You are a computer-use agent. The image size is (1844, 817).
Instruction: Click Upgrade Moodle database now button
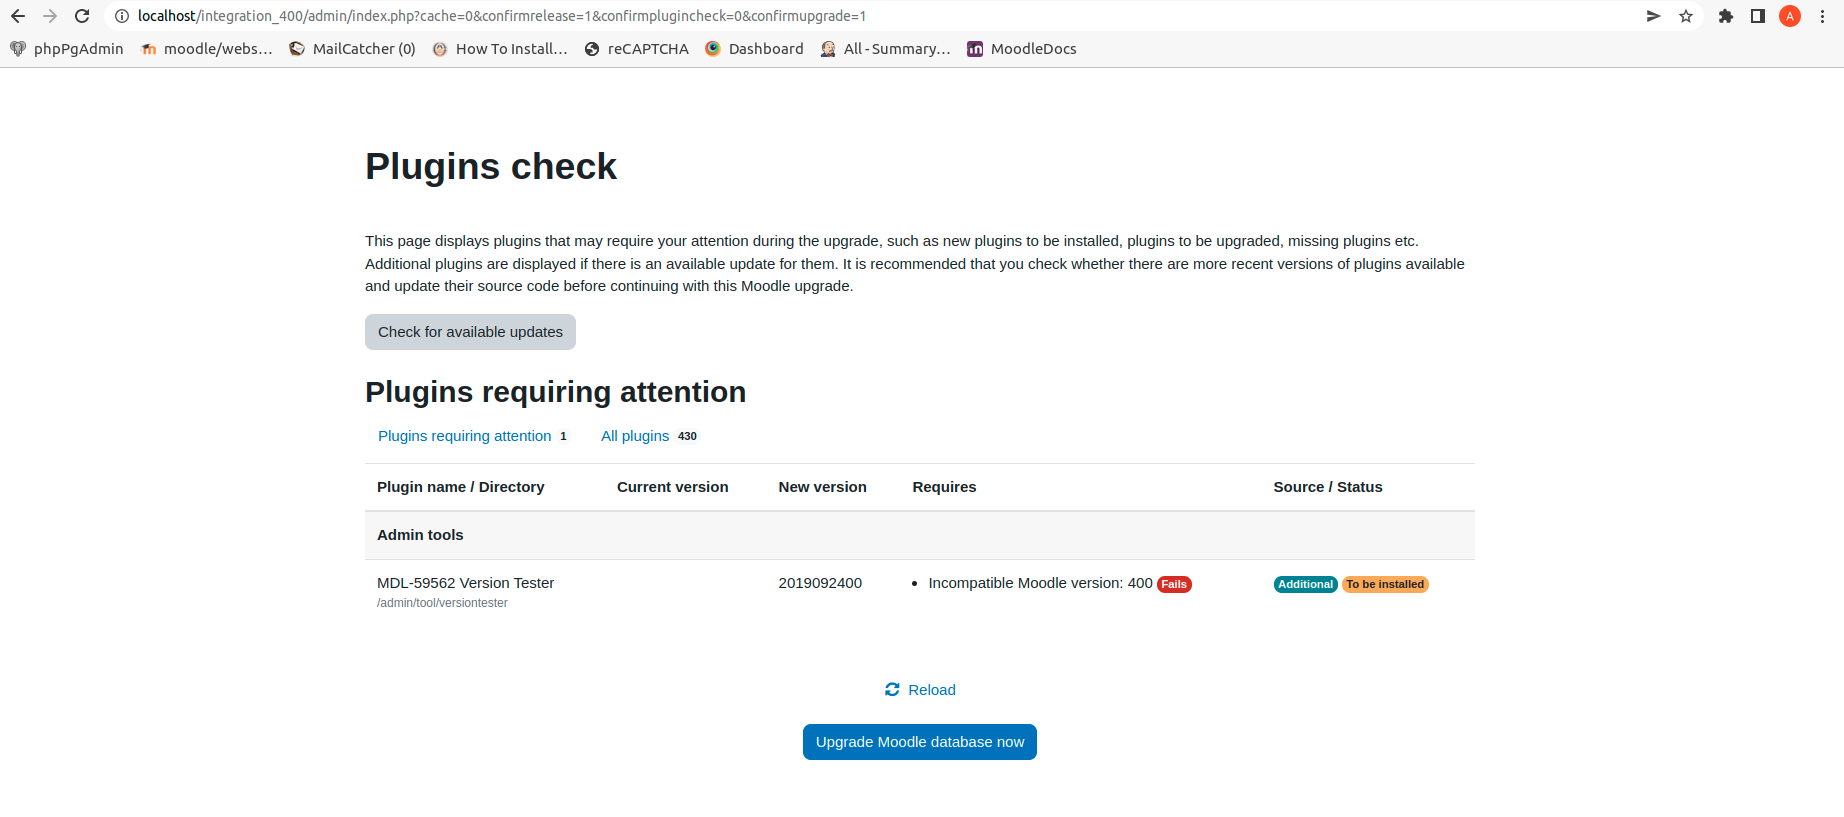pyautogui.click(x=920, y=742)
